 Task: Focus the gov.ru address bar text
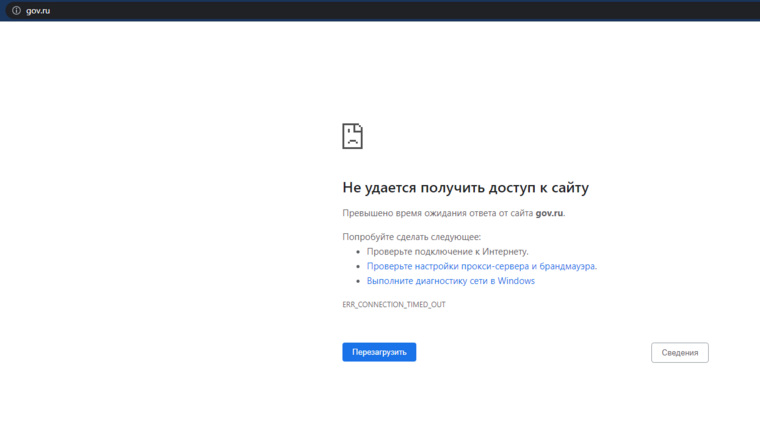point(38,11)
